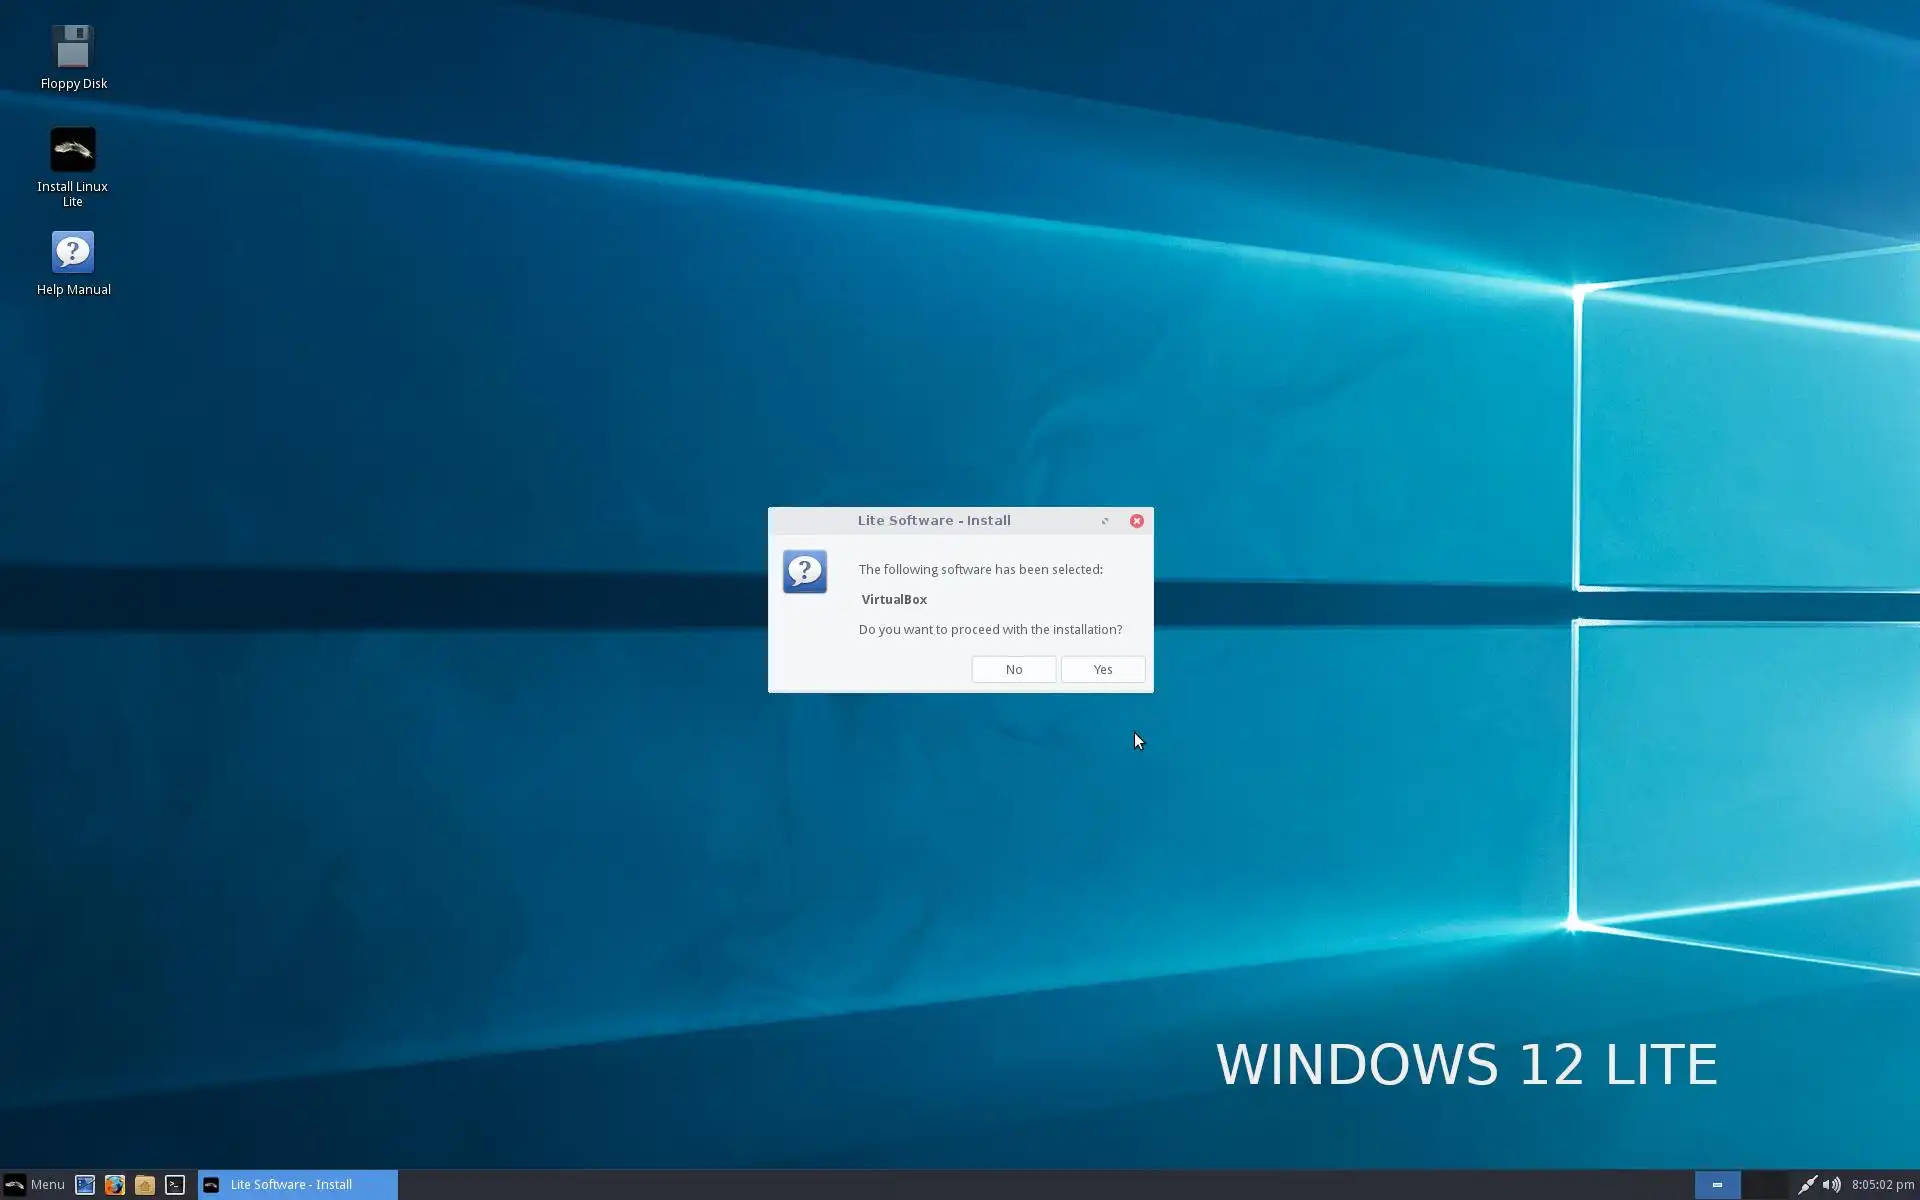Open the Menu button in taskbar
1920x1200 pixels.
click(34, 1185)
